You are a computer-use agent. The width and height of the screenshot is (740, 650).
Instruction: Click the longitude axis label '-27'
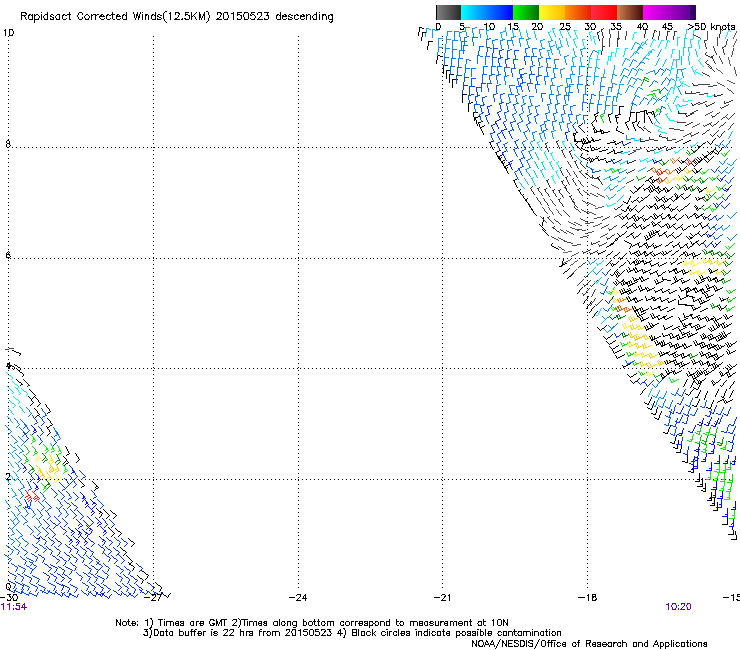[153, 598]
